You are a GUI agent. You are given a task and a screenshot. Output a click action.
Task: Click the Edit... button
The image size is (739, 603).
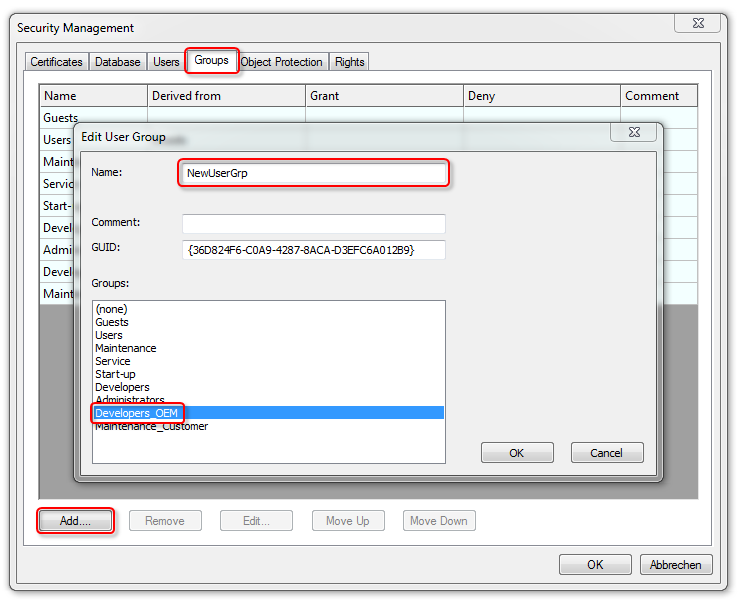tap(256, 520)
